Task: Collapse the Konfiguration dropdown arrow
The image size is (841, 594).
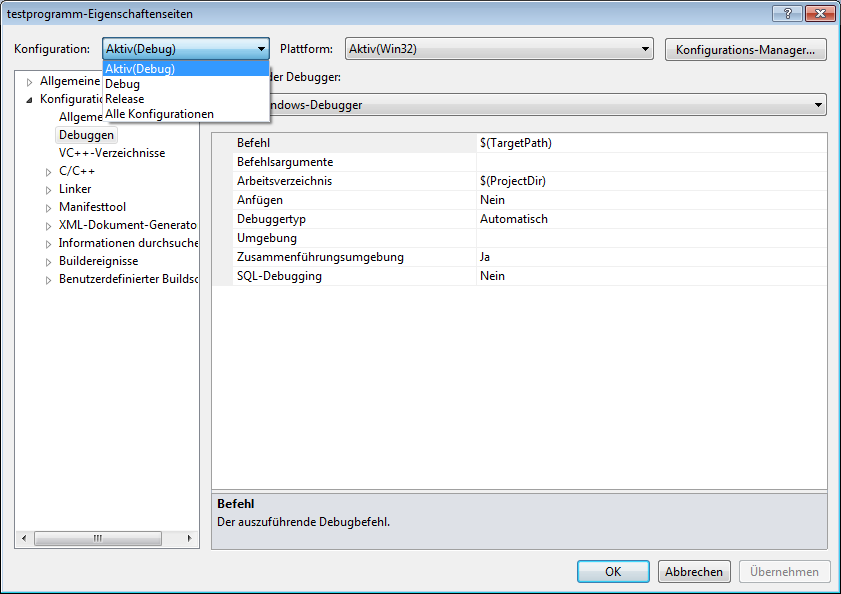Action: (261, 49)
